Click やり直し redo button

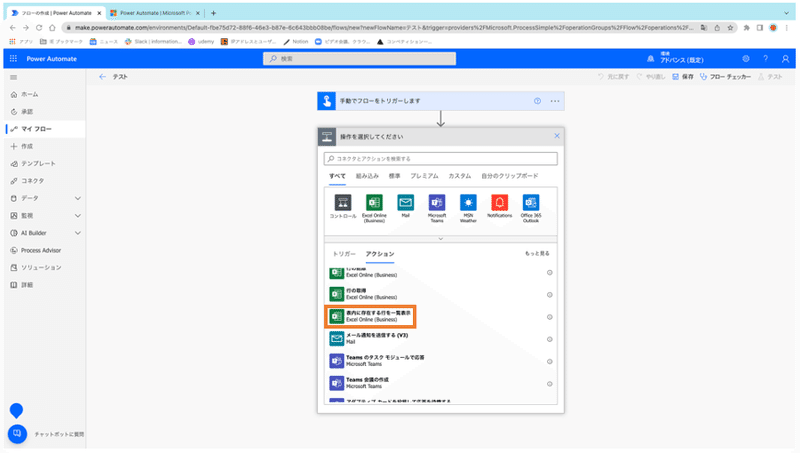(x=651, y=77)
